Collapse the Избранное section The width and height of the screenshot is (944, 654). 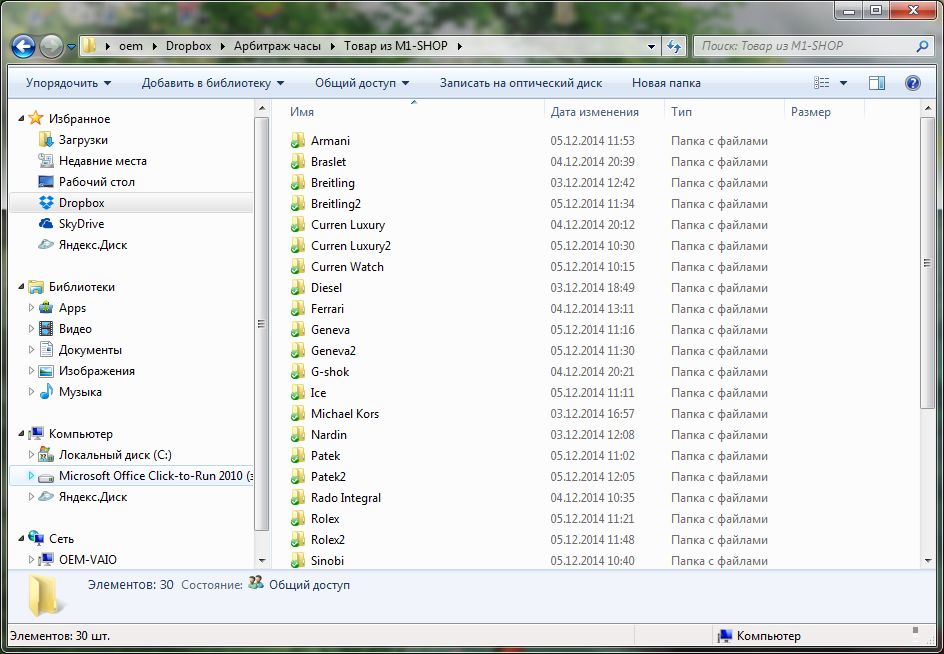(21, 119)
